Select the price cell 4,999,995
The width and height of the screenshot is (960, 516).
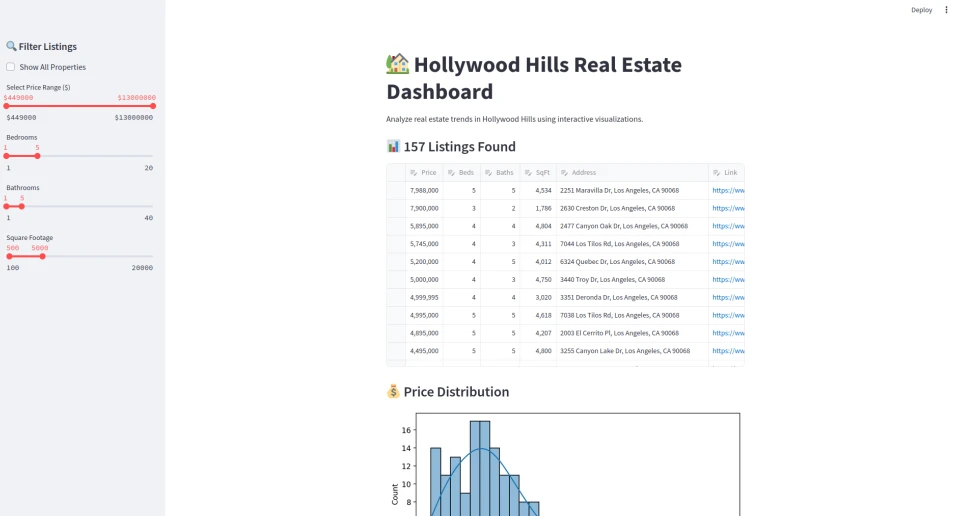(x=424, y=297)
